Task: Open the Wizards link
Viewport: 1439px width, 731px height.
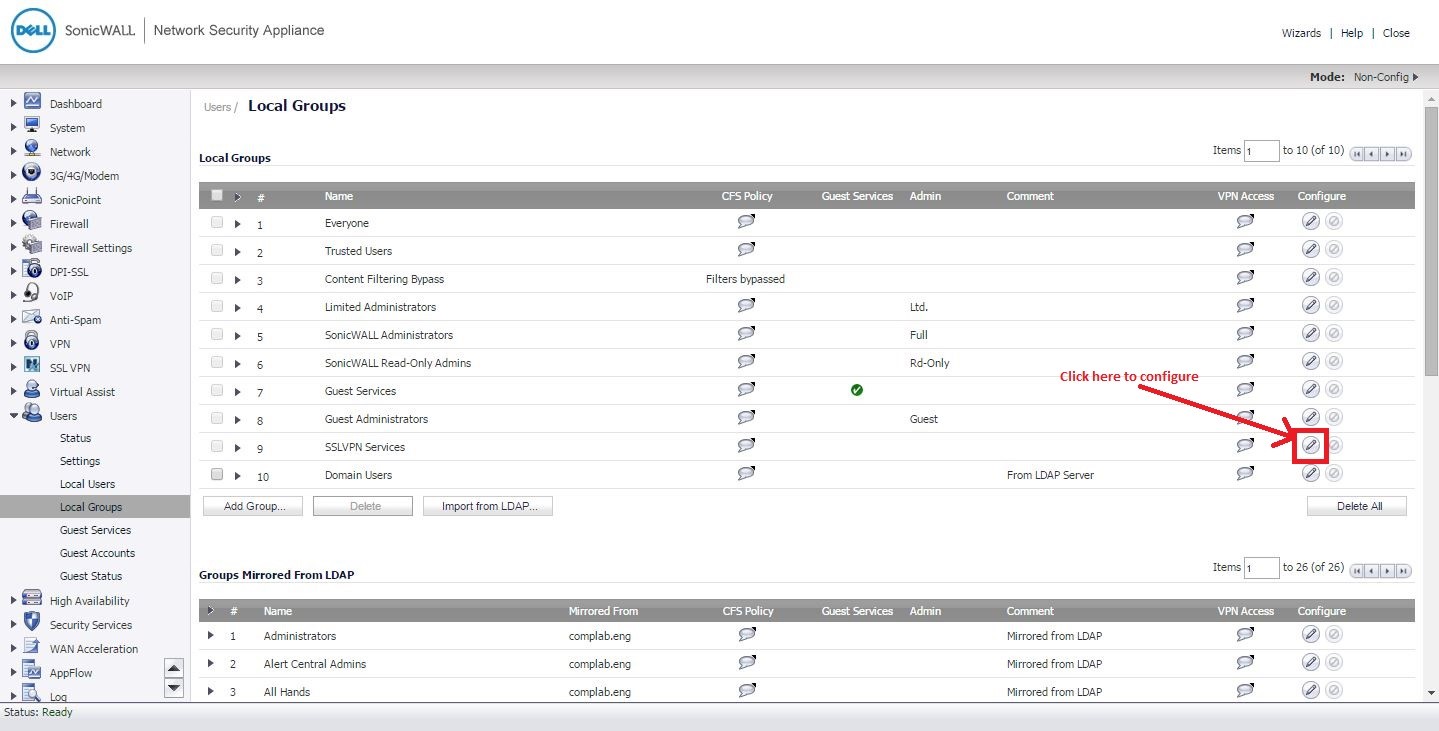Action: [x=1301, y=33]
